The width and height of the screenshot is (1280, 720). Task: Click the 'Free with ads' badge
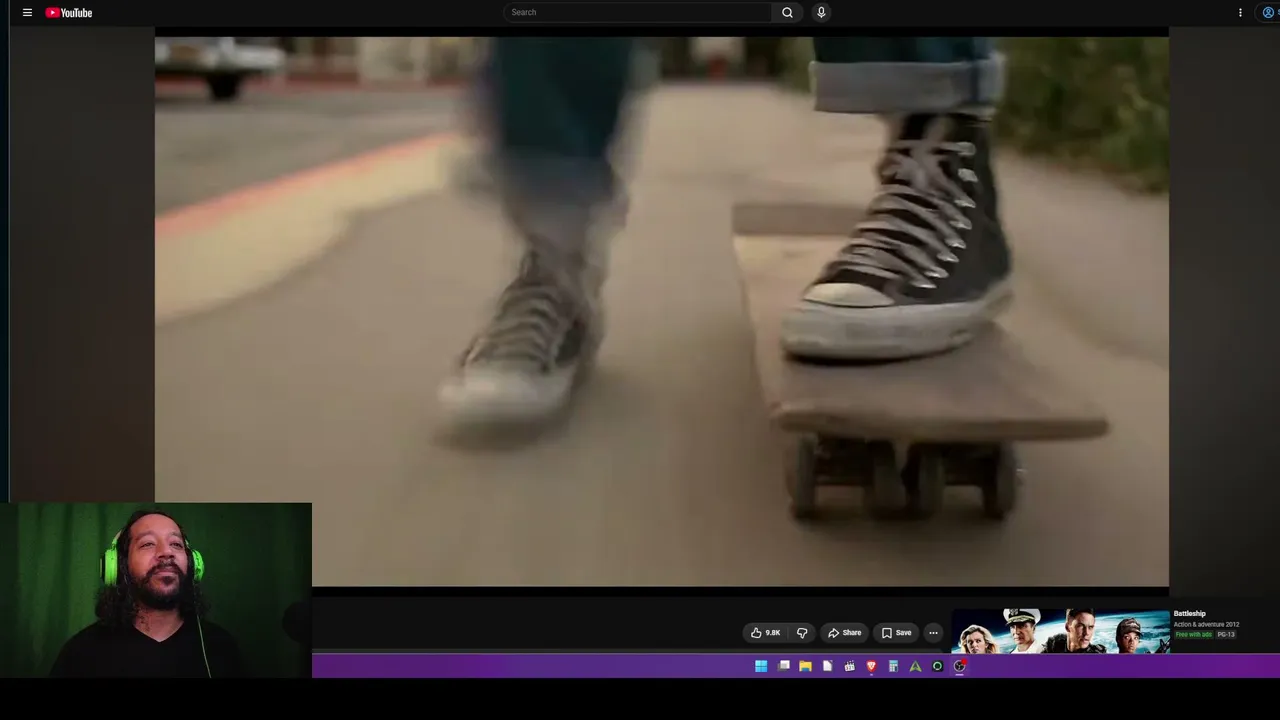(x=1193, y=635)
